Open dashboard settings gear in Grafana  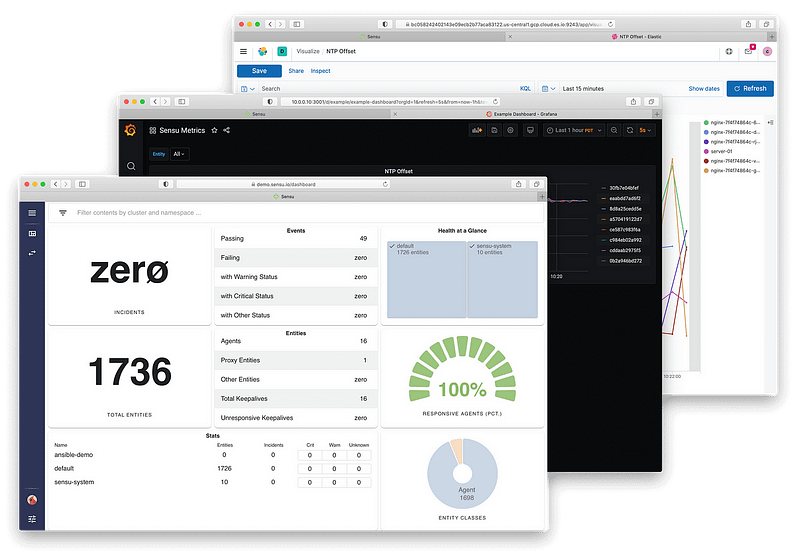(x=510, y=131)
